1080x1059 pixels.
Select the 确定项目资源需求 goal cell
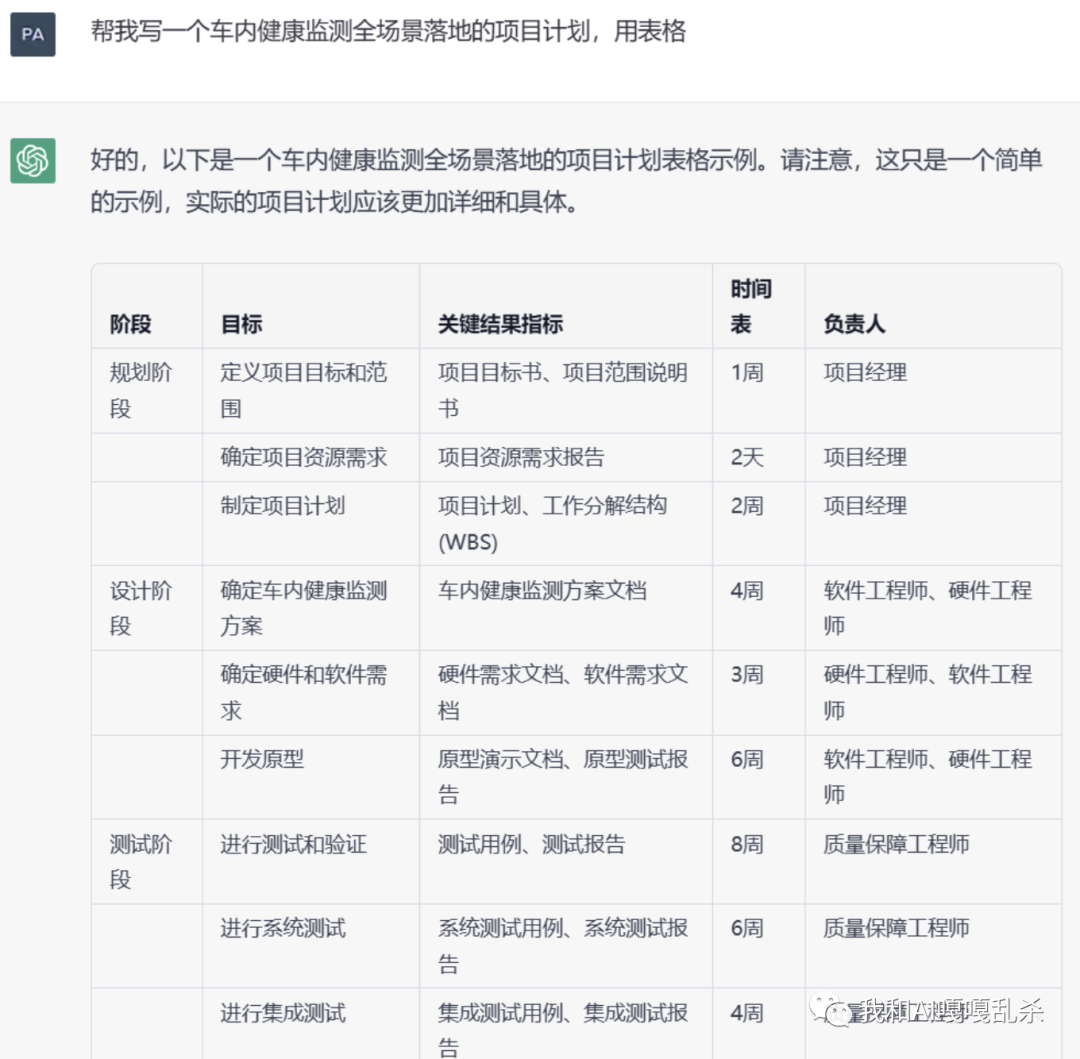click(303, 457)
